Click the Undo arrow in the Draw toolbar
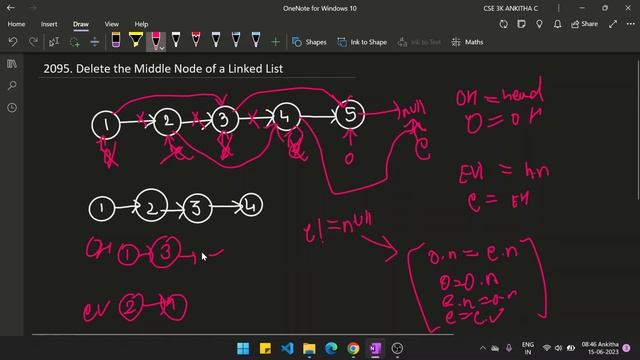640x360 pixels. click(13, 42)
